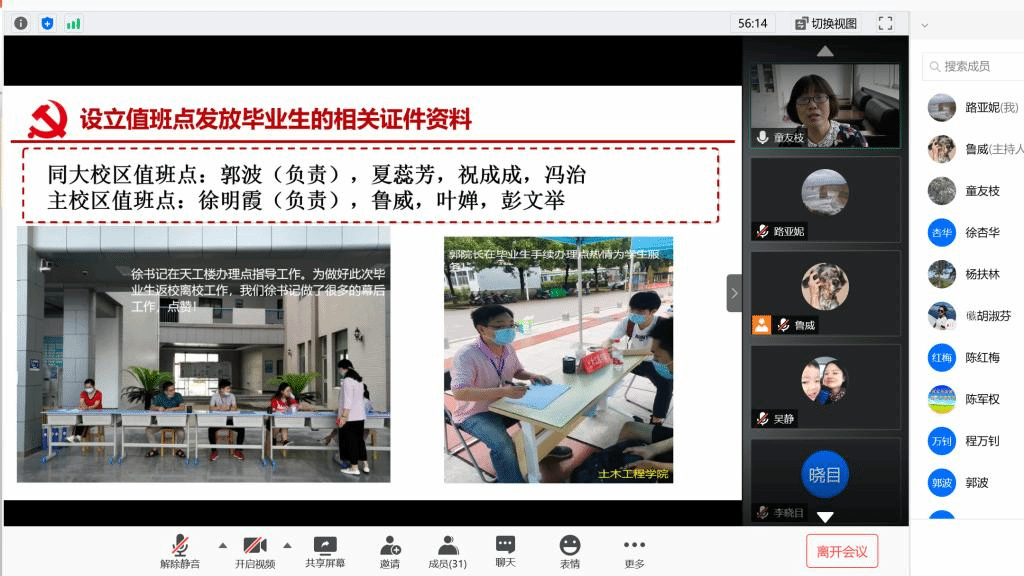This screenshot has height=576, width=1024.
Task: Expand video options arrow beside 开启视频
Action: click(x=287, y=545)
